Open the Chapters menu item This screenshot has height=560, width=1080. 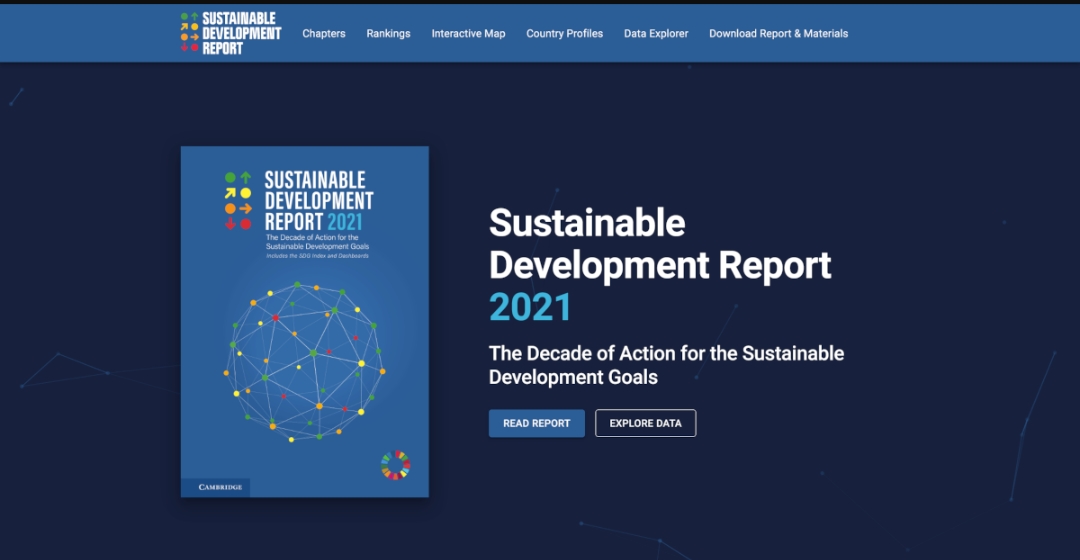(324, 33)
